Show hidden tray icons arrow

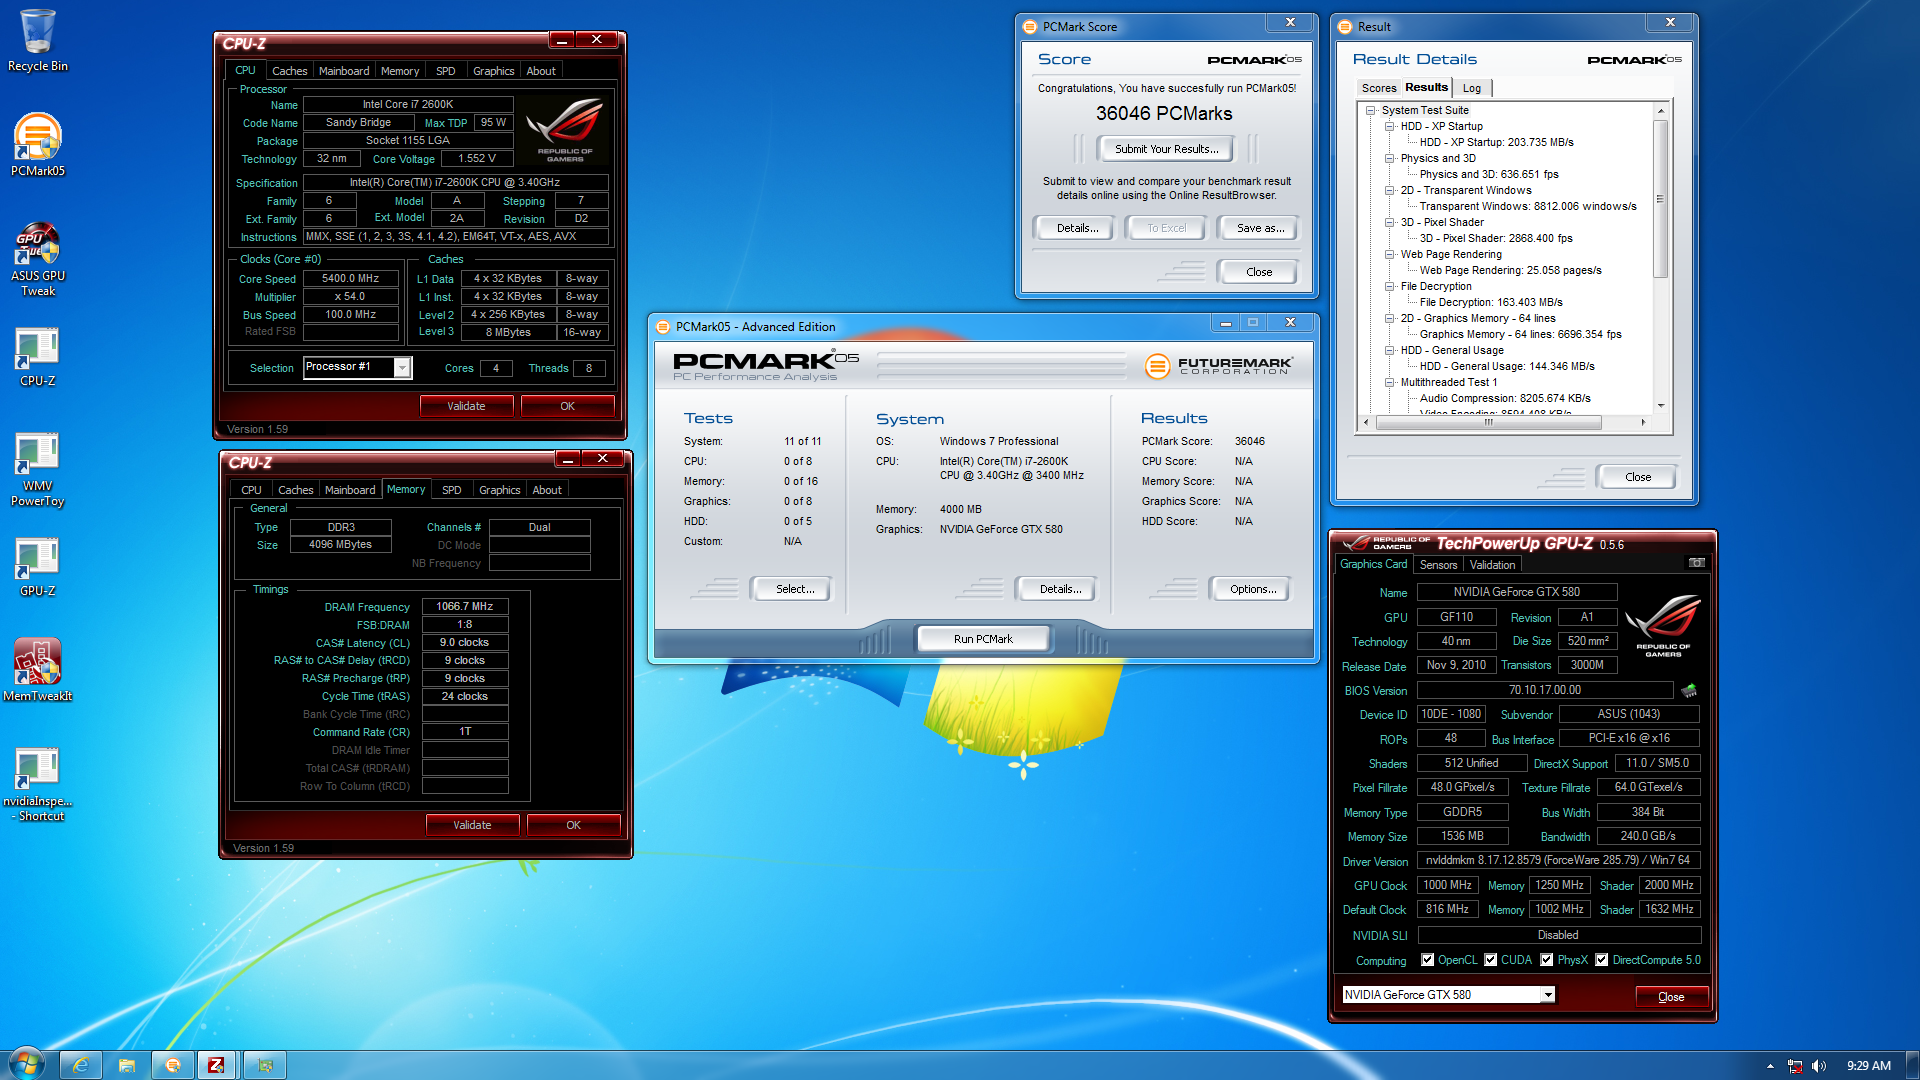click(1770, 1066)
